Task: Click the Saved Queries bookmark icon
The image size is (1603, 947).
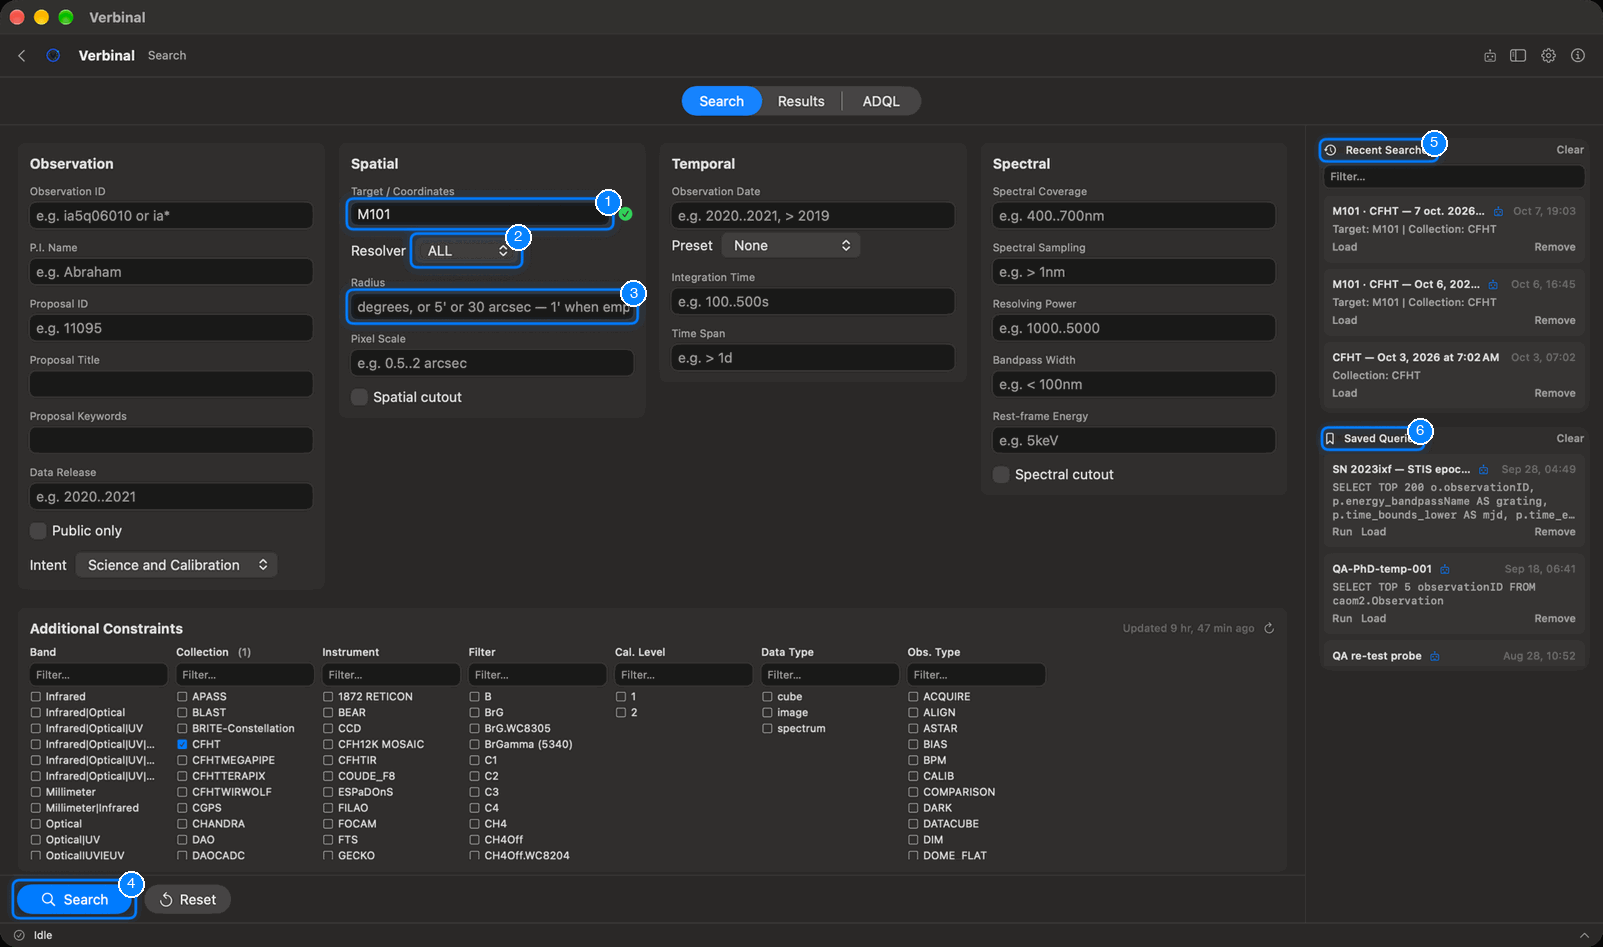Action: [x=1330, y=439]
